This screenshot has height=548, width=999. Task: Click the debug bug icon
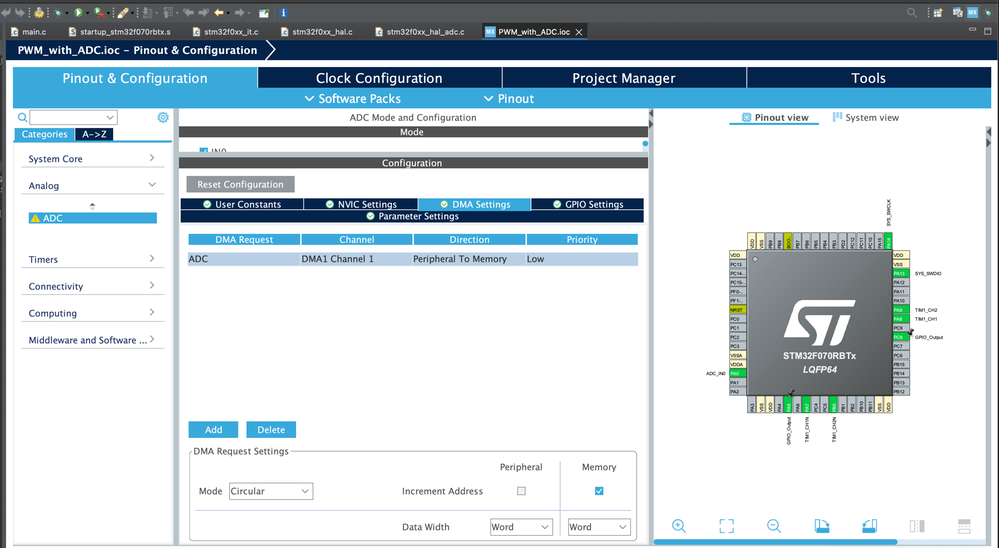click(58, 13)
